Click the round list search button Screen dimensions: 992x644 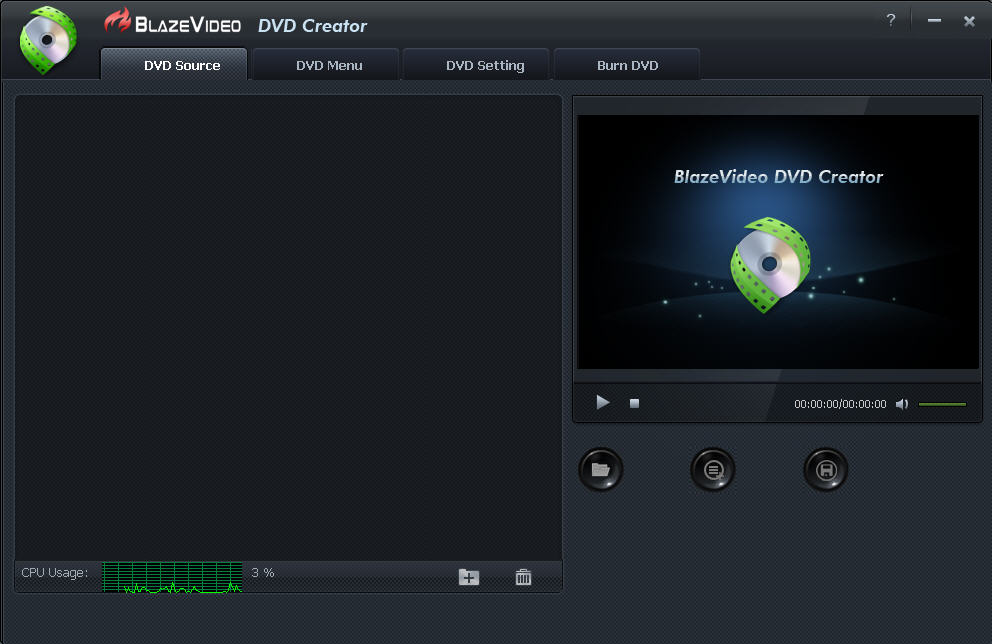713,469
